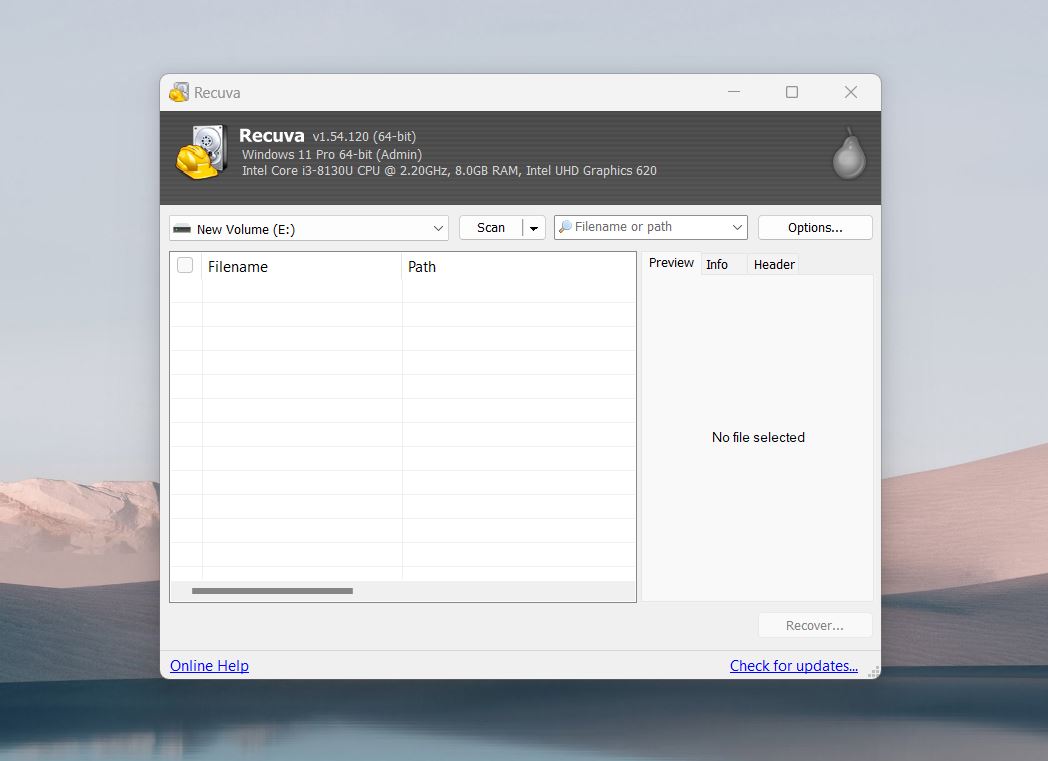Focus the Filename or path search field
Viewport: 1048px width, 761px height.
pos(650,227)
